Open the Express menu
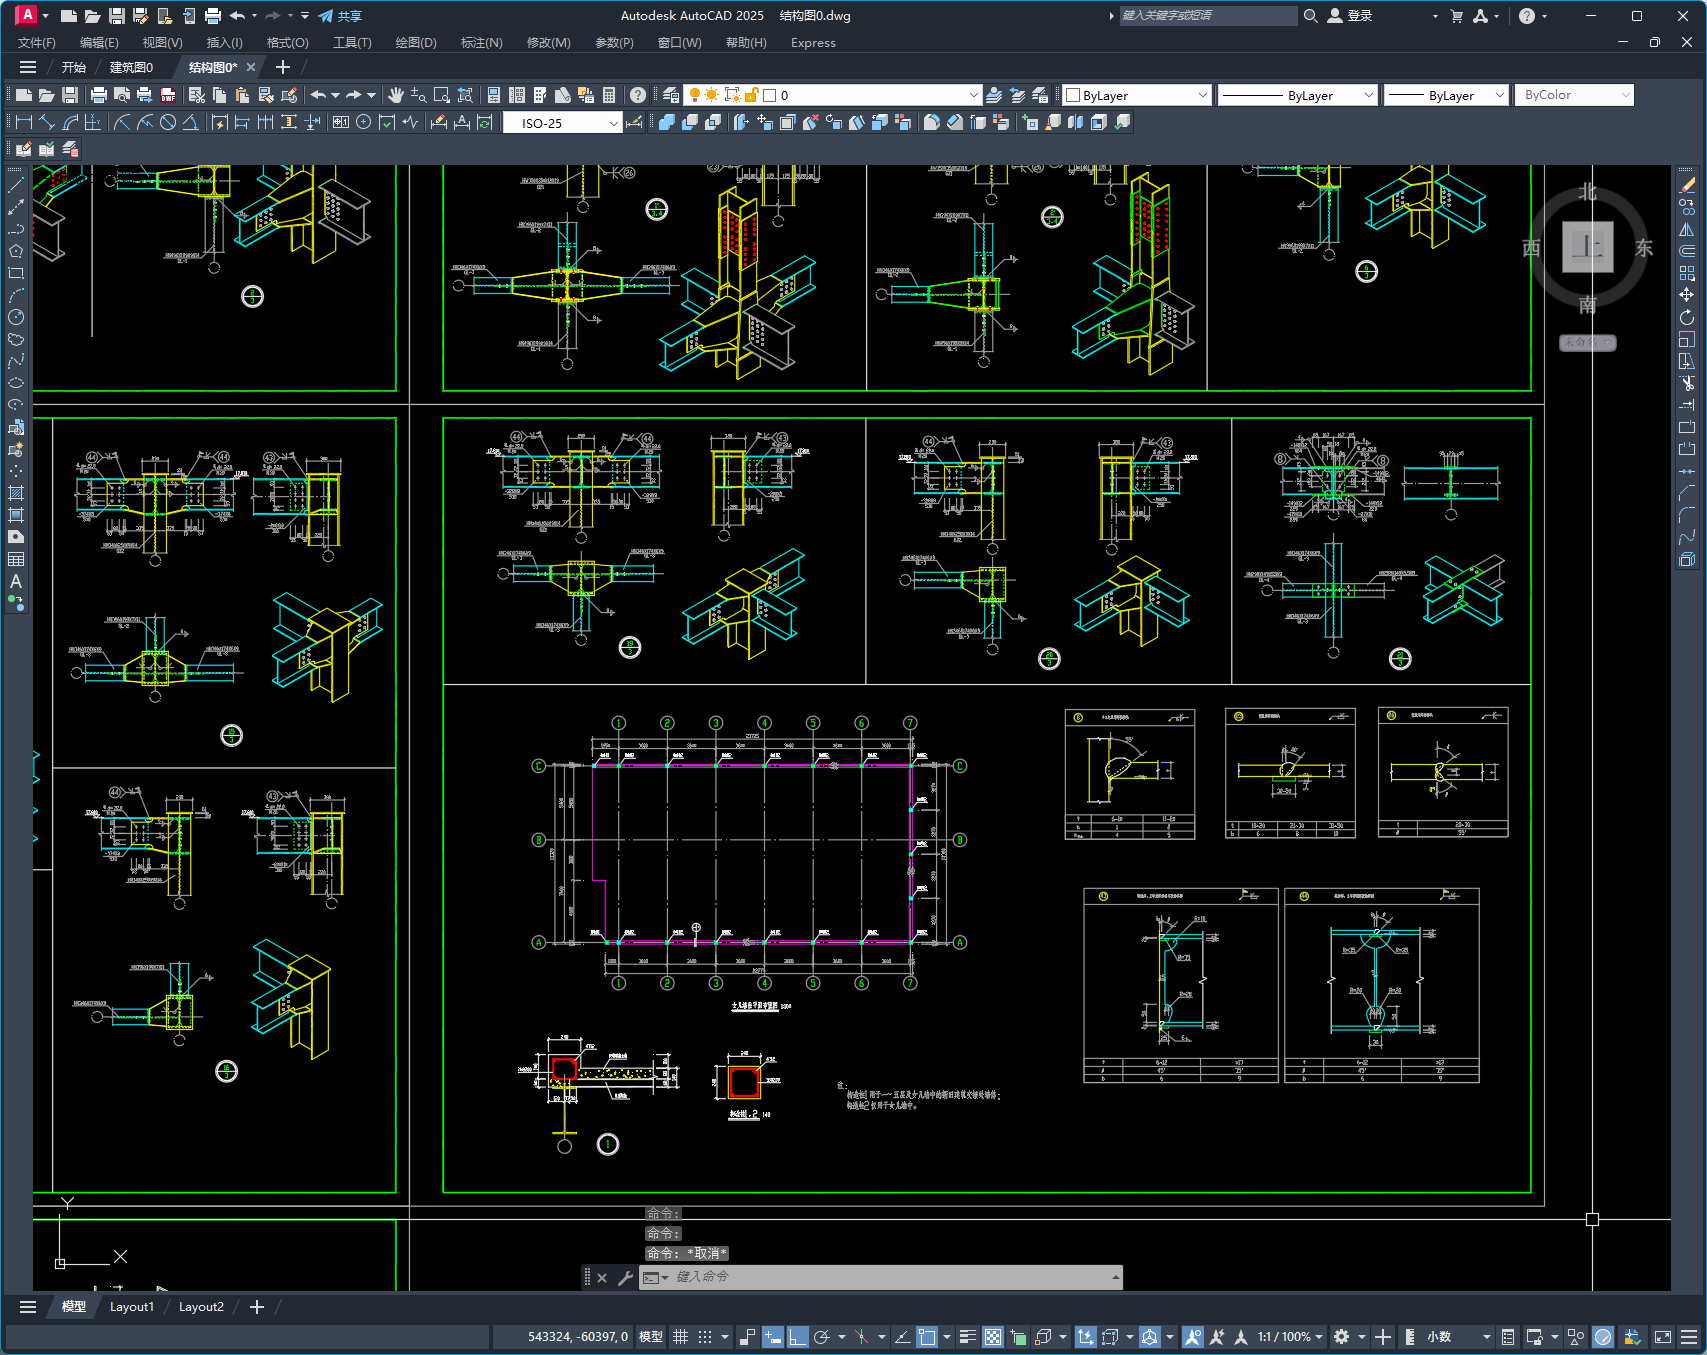The width and height of the screenshot is (1707, 1355). pos(813,43)
